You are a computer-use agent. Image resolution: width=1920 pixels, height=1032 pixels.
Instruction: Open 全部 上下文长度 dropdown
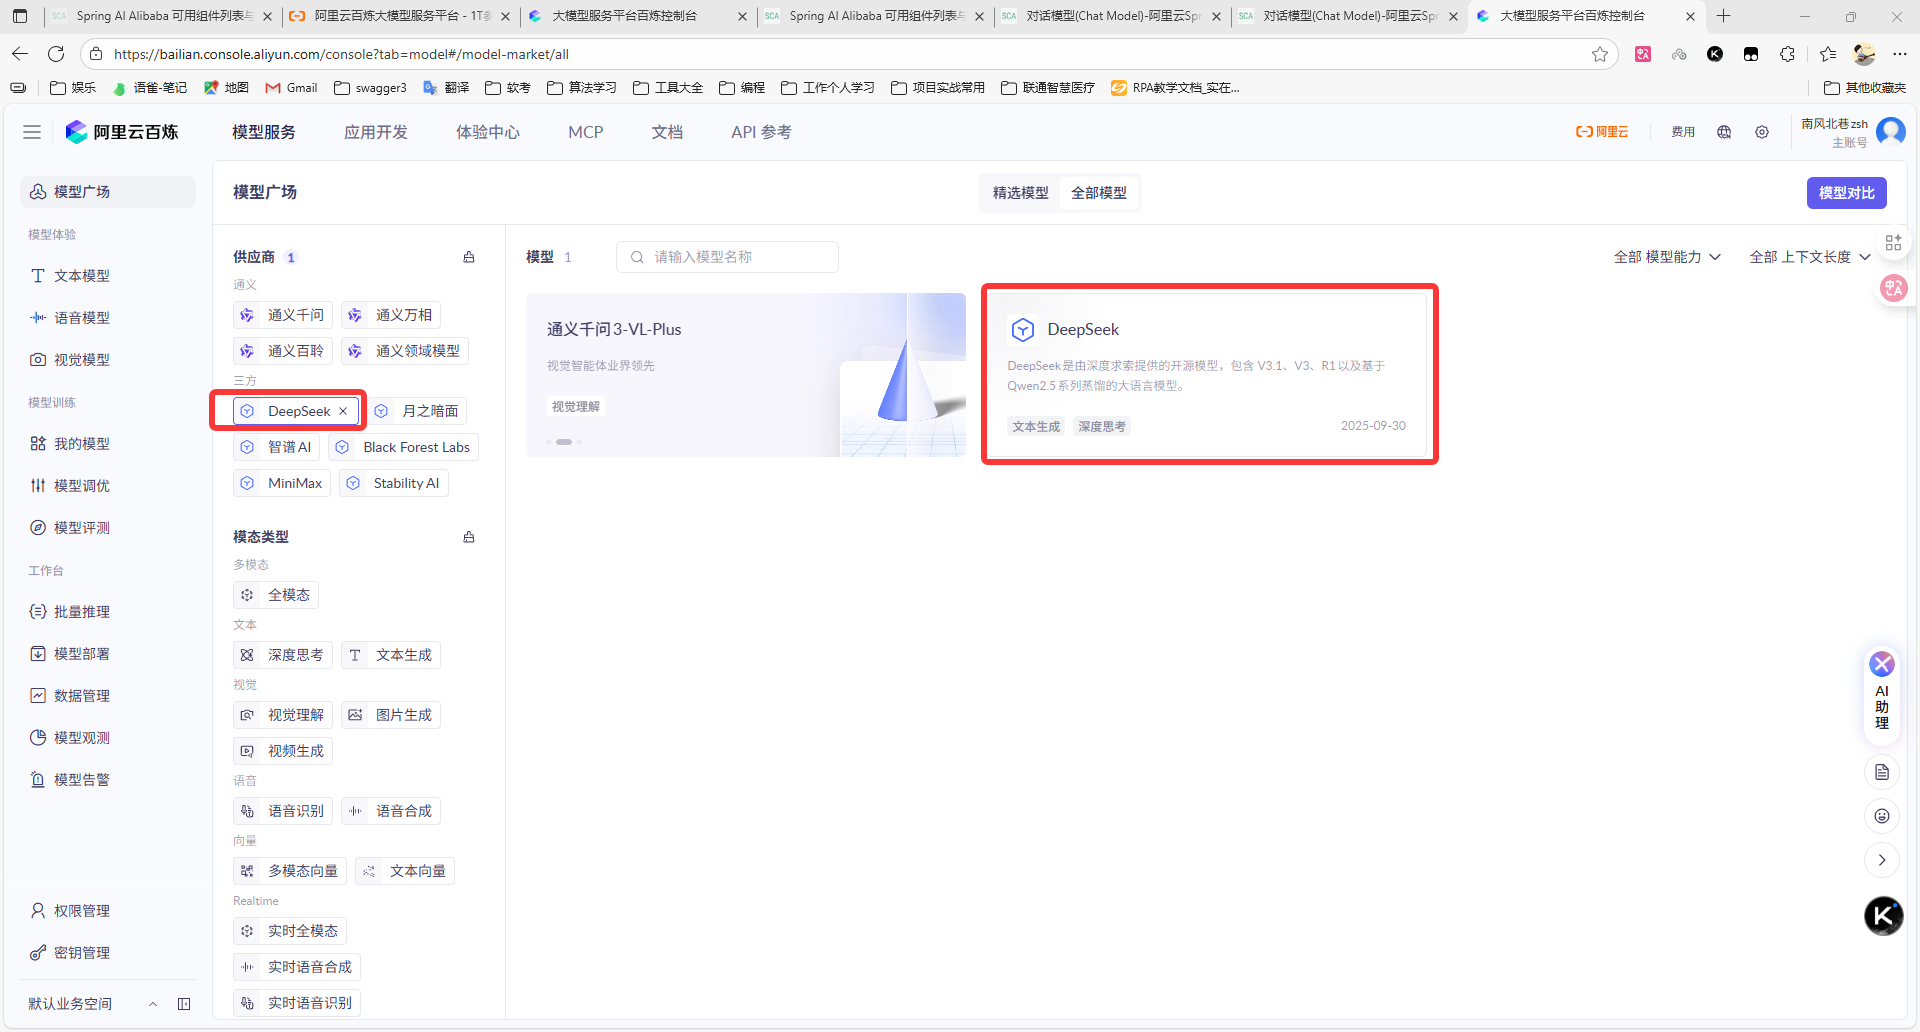(1810, 257)
